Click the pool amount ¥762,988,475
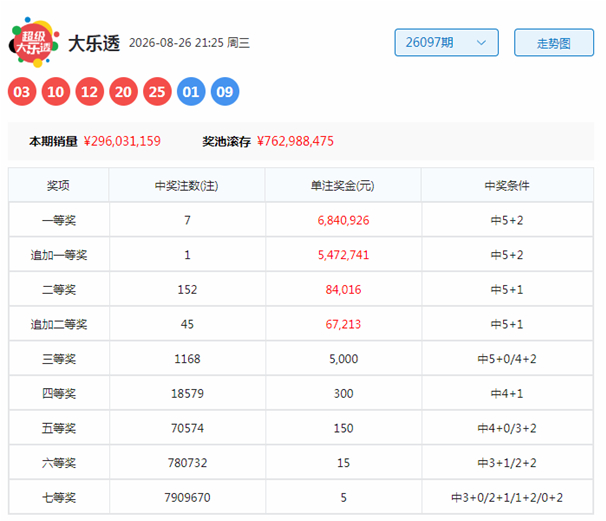 point(295,141)
